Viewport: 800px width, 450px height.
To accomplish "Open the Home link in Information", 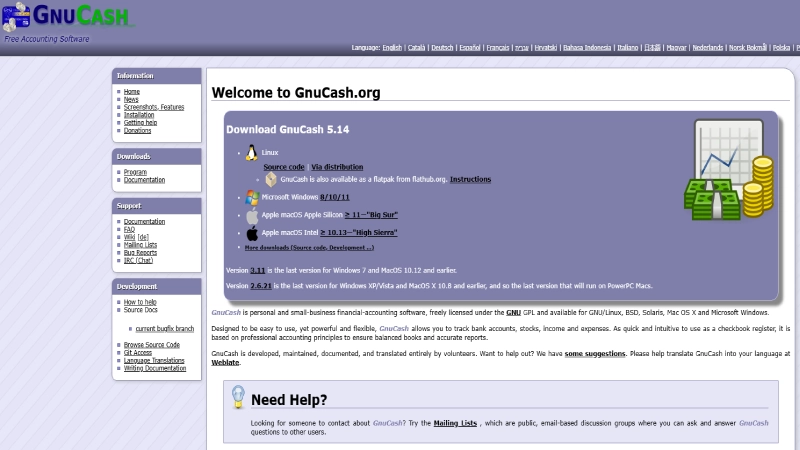I will click(x=132, y=92).
